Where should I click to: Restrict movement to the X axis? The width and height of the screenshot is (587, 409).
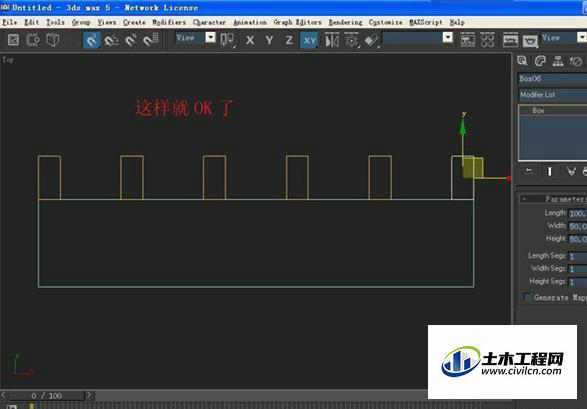coord(250,40)
